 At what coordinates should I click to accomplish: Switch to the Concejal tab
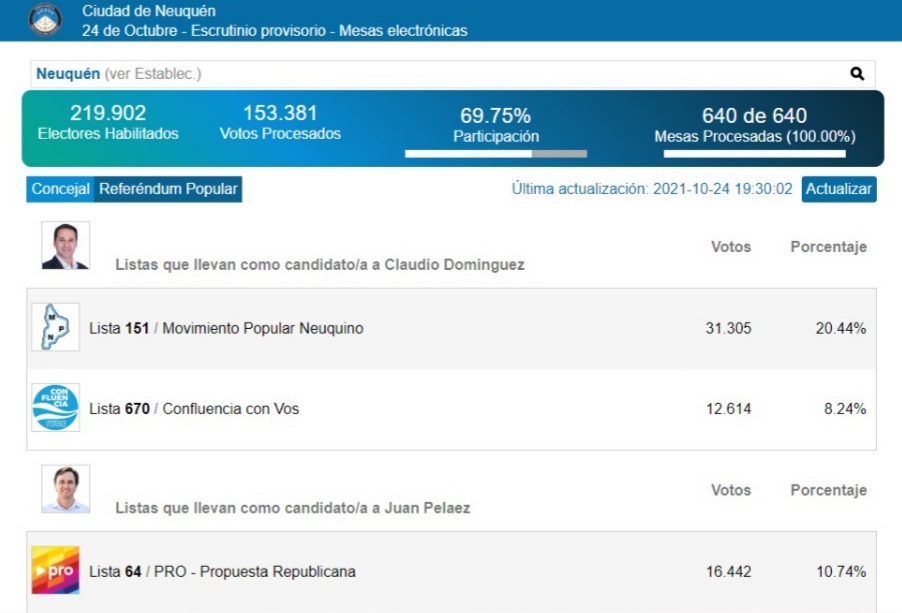click(x=60, y=189)
